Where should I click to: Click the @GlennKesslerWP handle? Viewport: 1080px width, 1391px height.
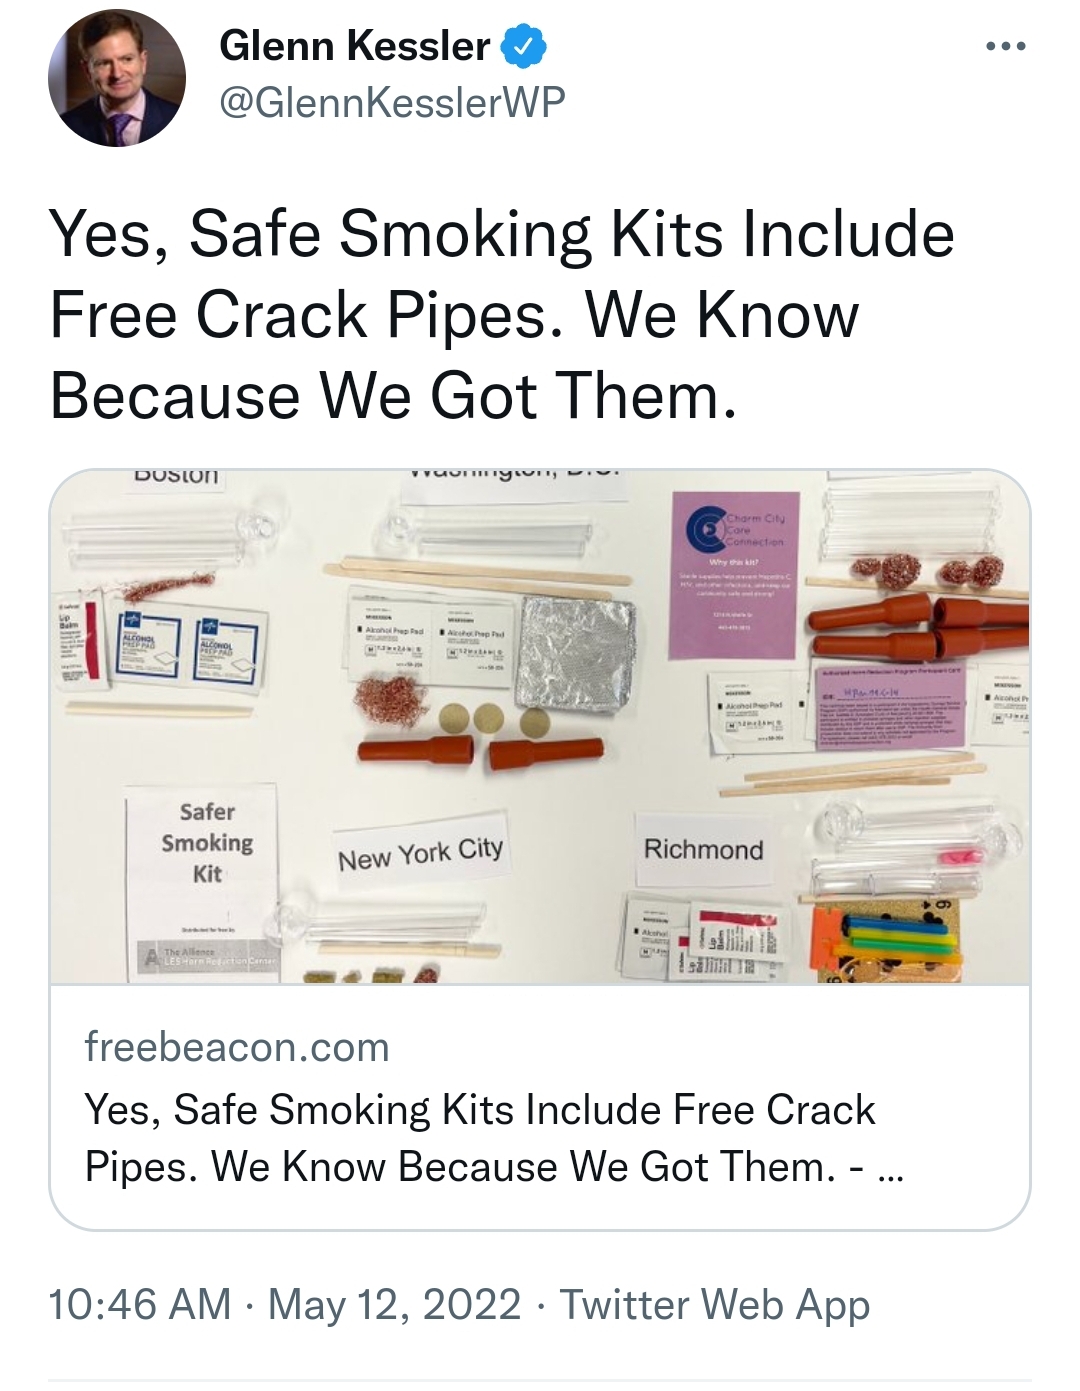[x=392, y=102]
